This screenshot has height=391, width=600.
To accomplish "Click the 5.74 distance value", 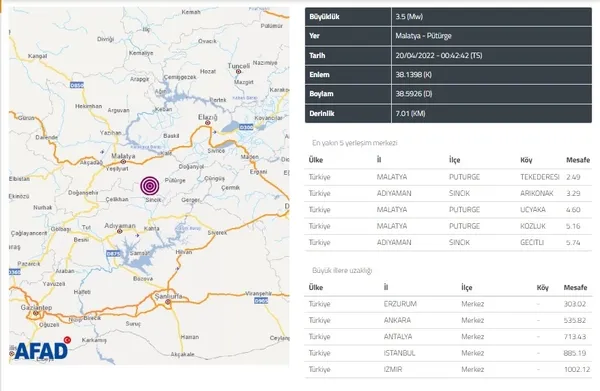I will tap(573, 242).
